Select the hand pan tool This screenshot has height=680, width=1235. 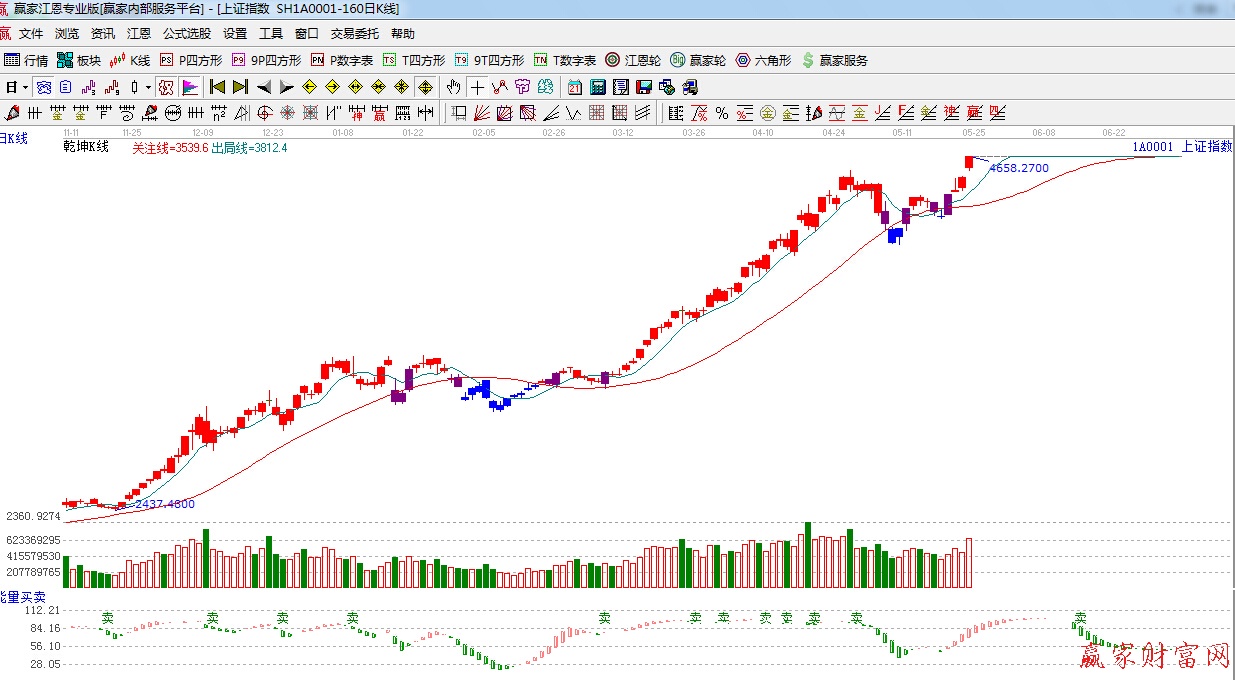pos(454,87)
